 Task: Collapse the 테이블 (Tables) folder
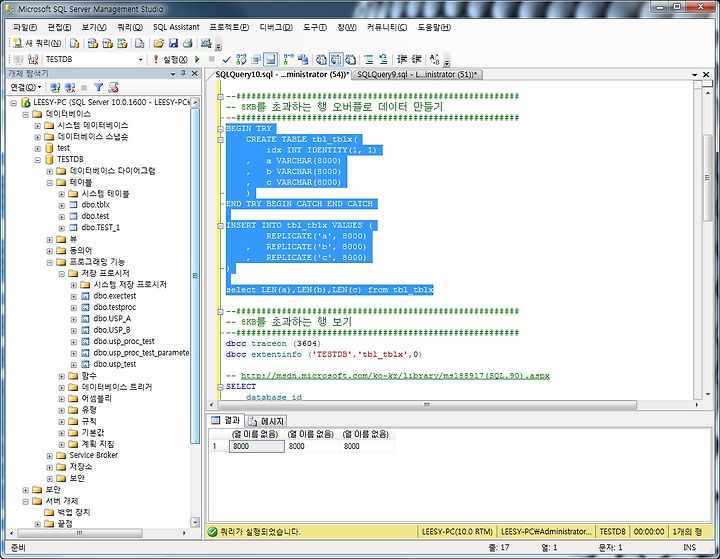coord(50,183)
